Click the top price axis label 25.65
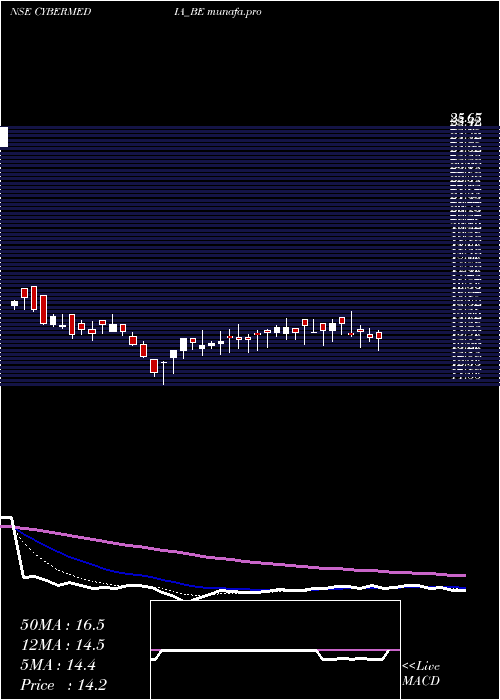500x700 pixels. point(466,117)
